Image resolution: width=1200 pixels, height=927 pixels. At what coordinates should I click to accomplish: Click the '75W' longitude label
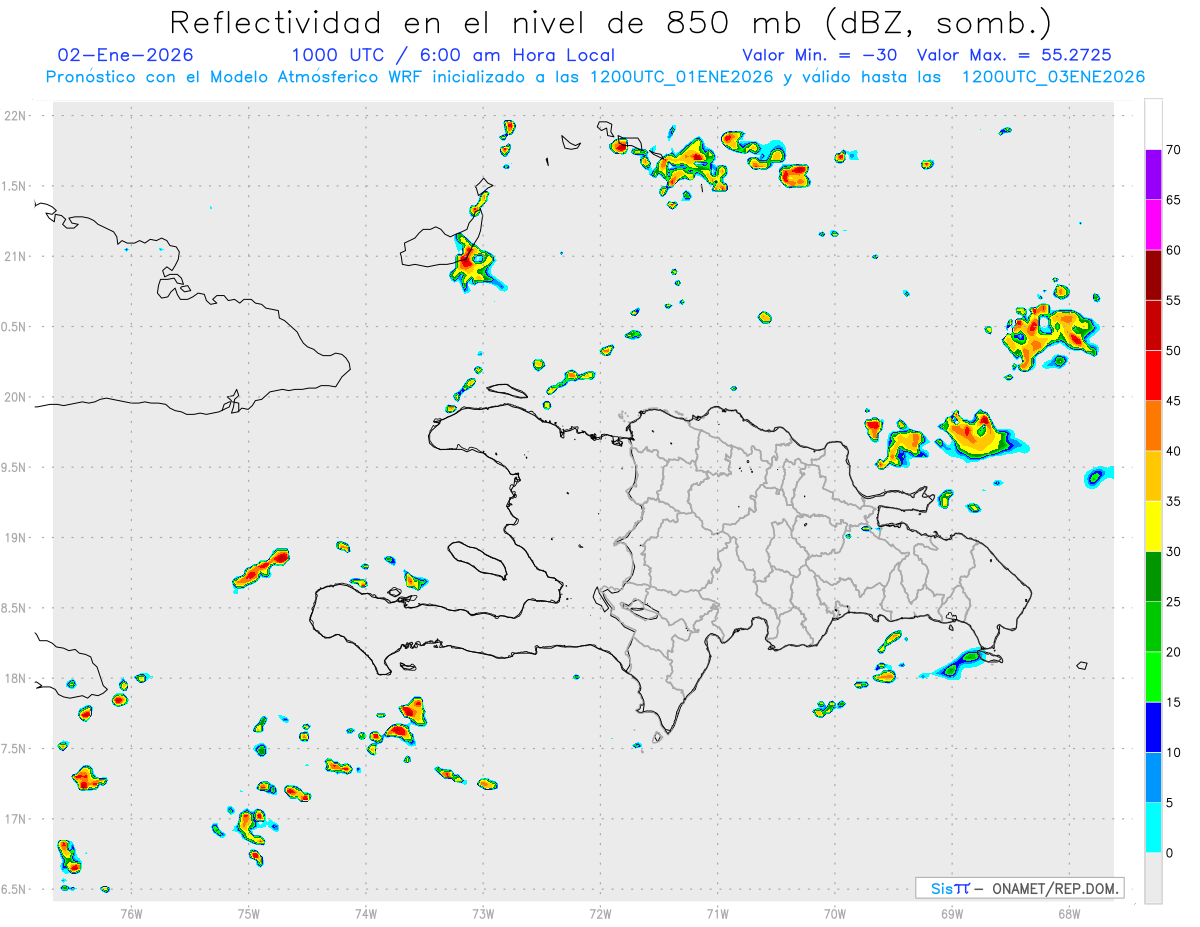pyautogui.click(x=248, y=913)
